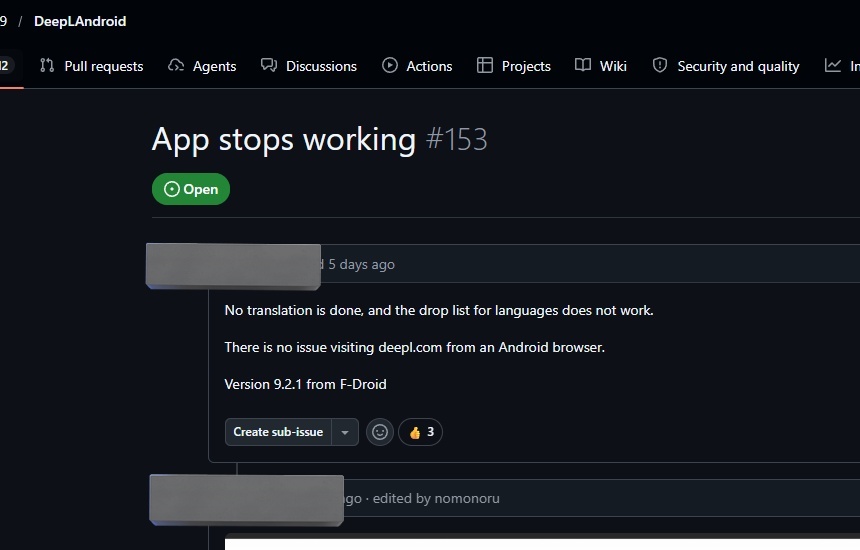Add a reaction with the smiley icon
This screenshot has height=550, width=860.
[380, 432]
